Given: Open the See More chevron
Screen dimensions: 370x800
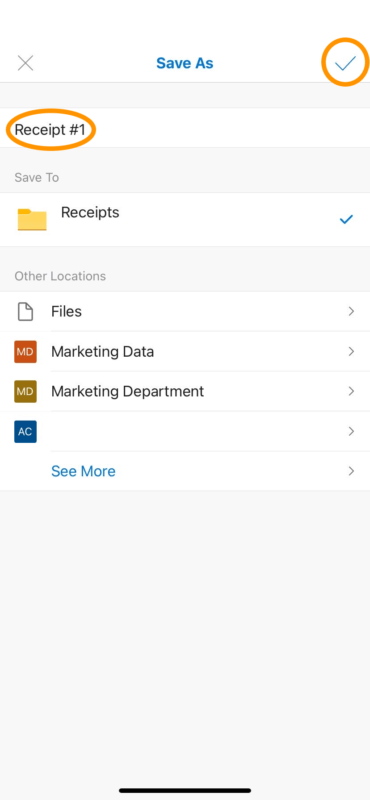Looking at the screenshot, I should (351, 471).
